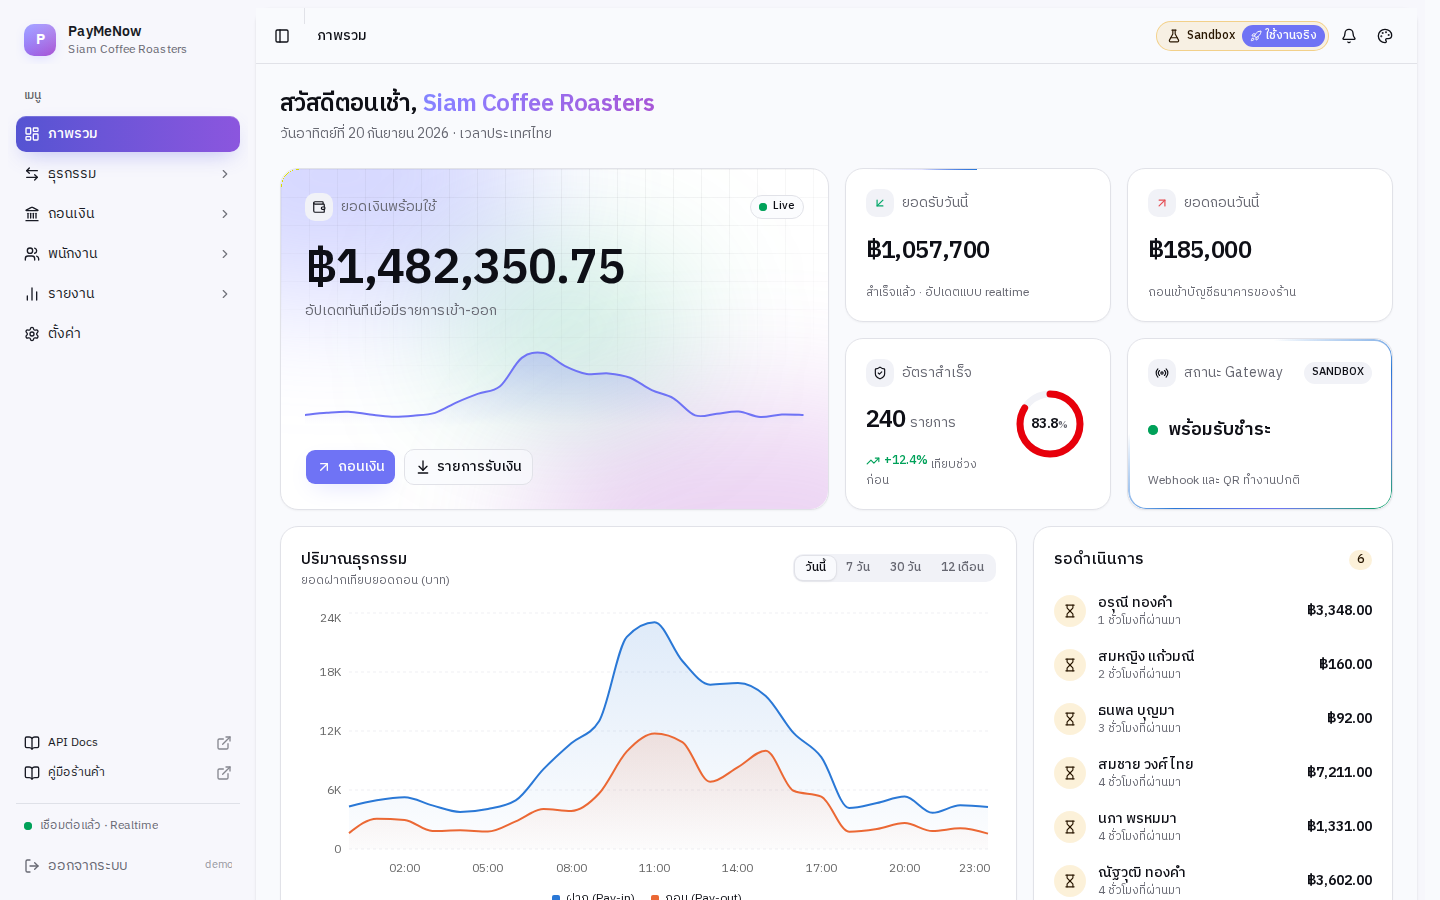Open the theme palette icon
The width and height of the screenshot is (1440, 900).
pyautogui.click(x=1385, y=36)
